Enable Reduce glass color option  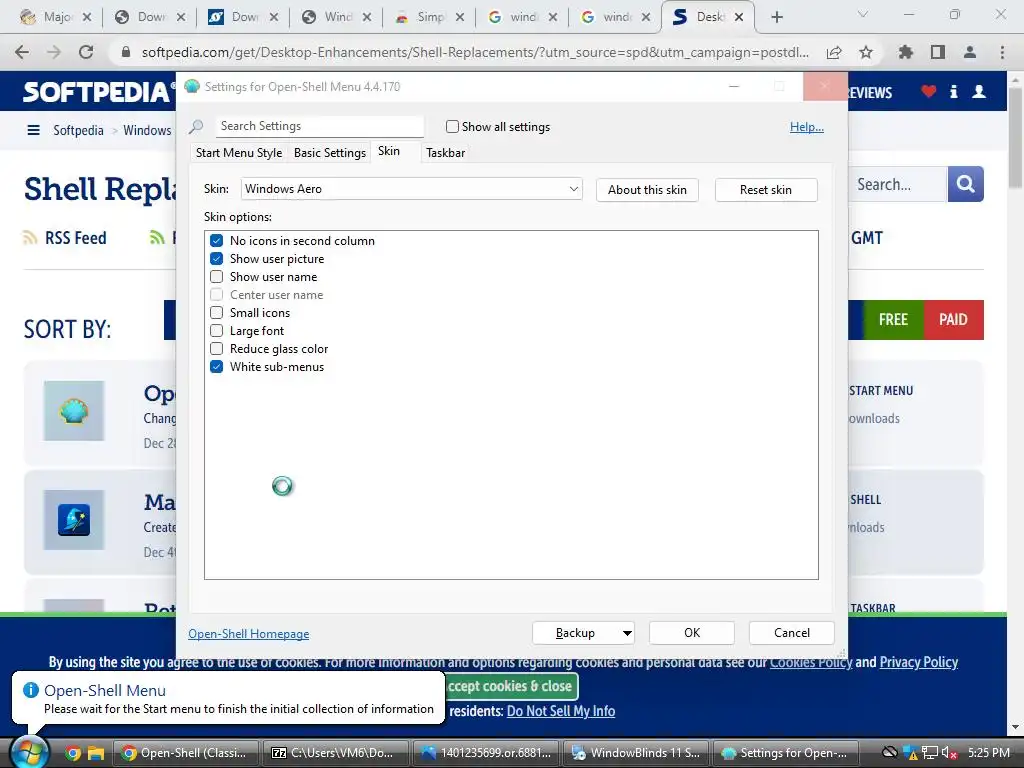(217, 349)
